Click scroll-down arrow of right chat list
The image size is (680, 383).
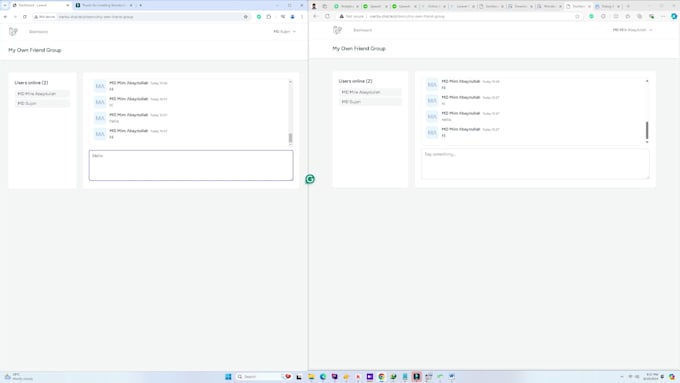pyautogui.click(x=647, y=142)
